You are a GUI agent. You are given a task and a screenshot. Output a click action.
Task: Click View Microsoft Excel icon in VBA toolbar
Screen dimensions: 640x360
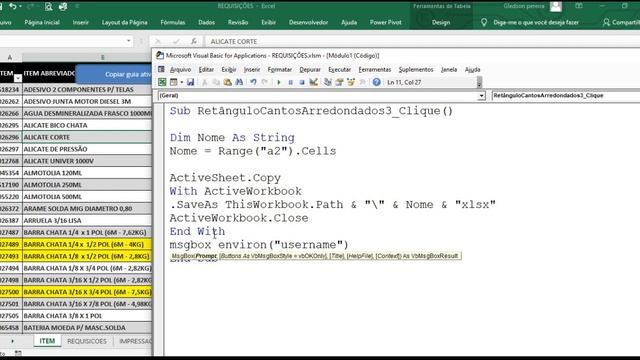(162, 82)
